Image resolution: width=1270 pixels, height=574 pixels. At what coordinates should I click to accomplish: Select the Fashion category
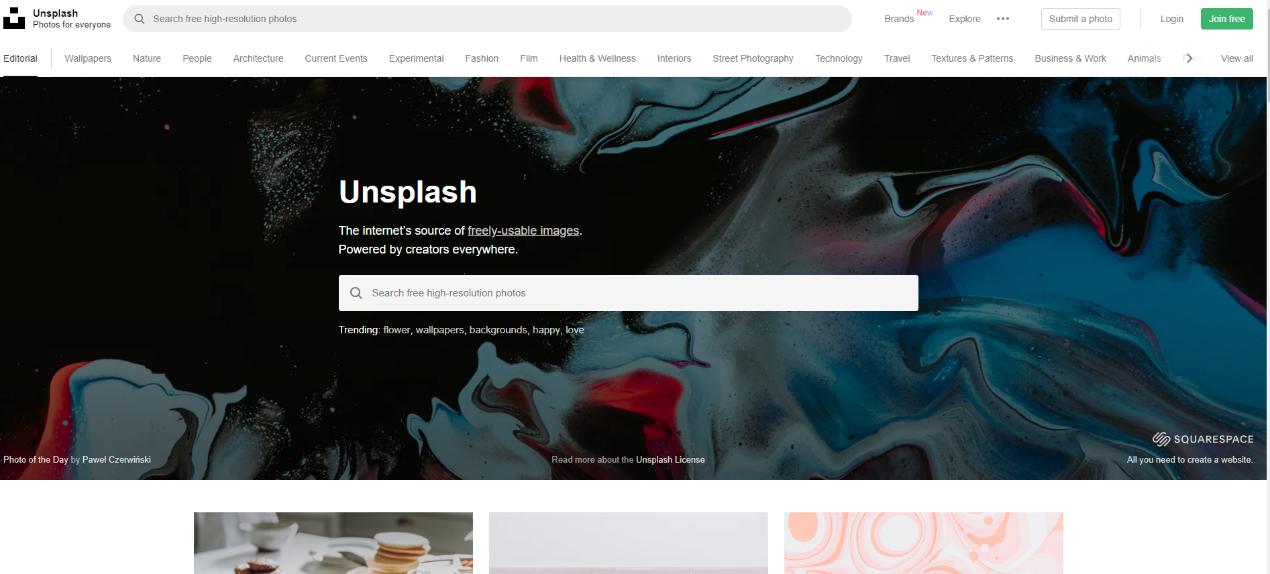click(482, 58)
